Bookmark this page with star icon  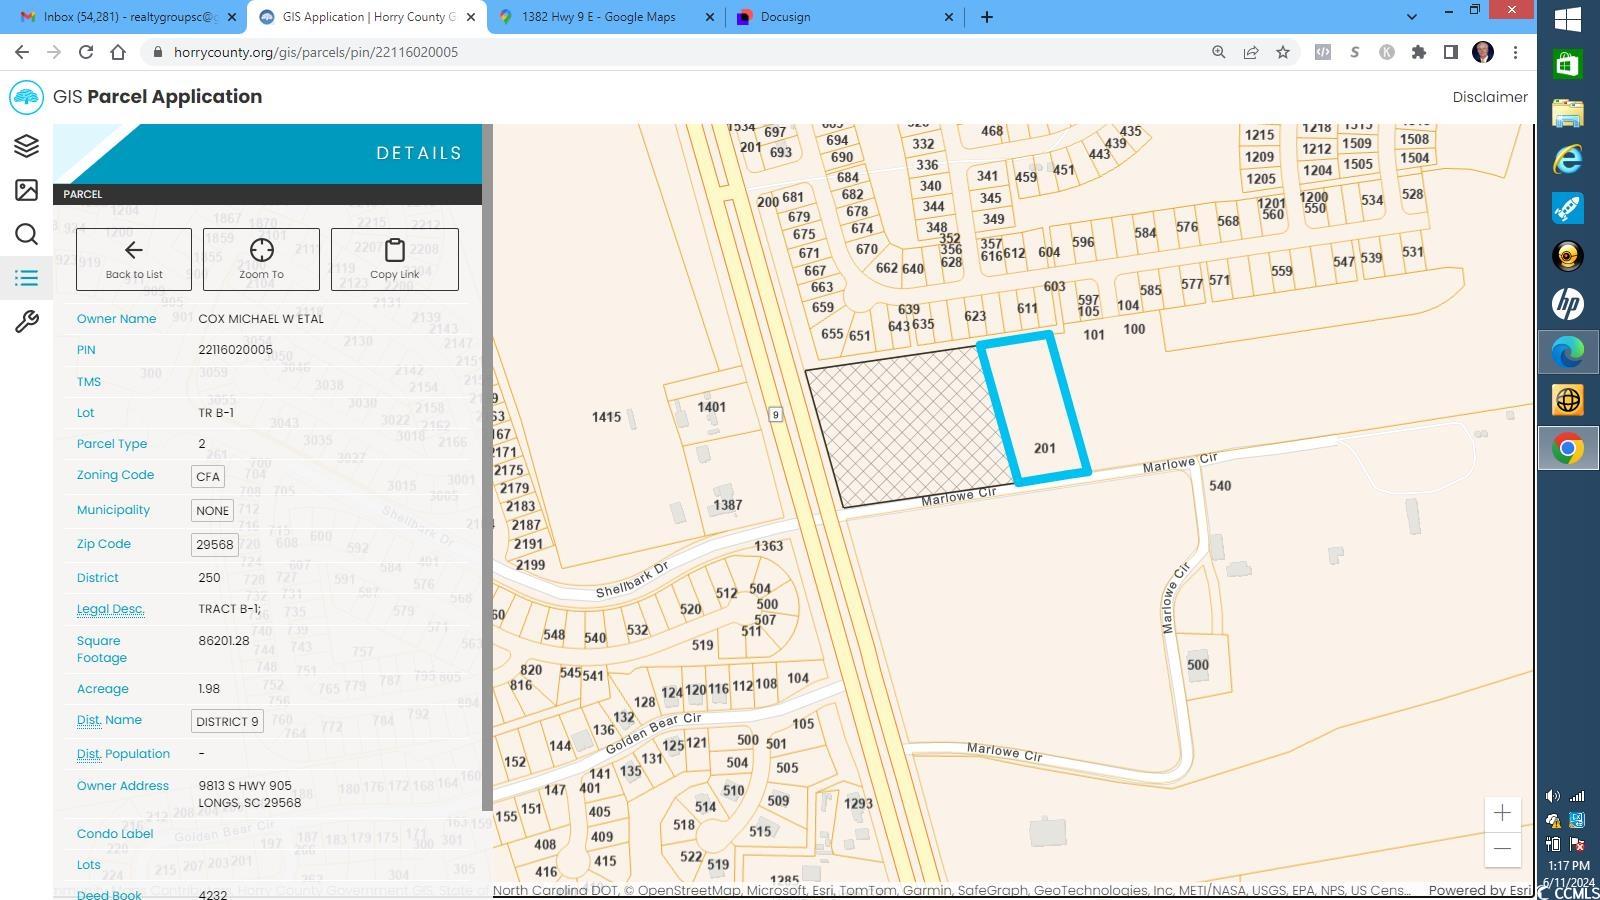[x=1283, y=52]
